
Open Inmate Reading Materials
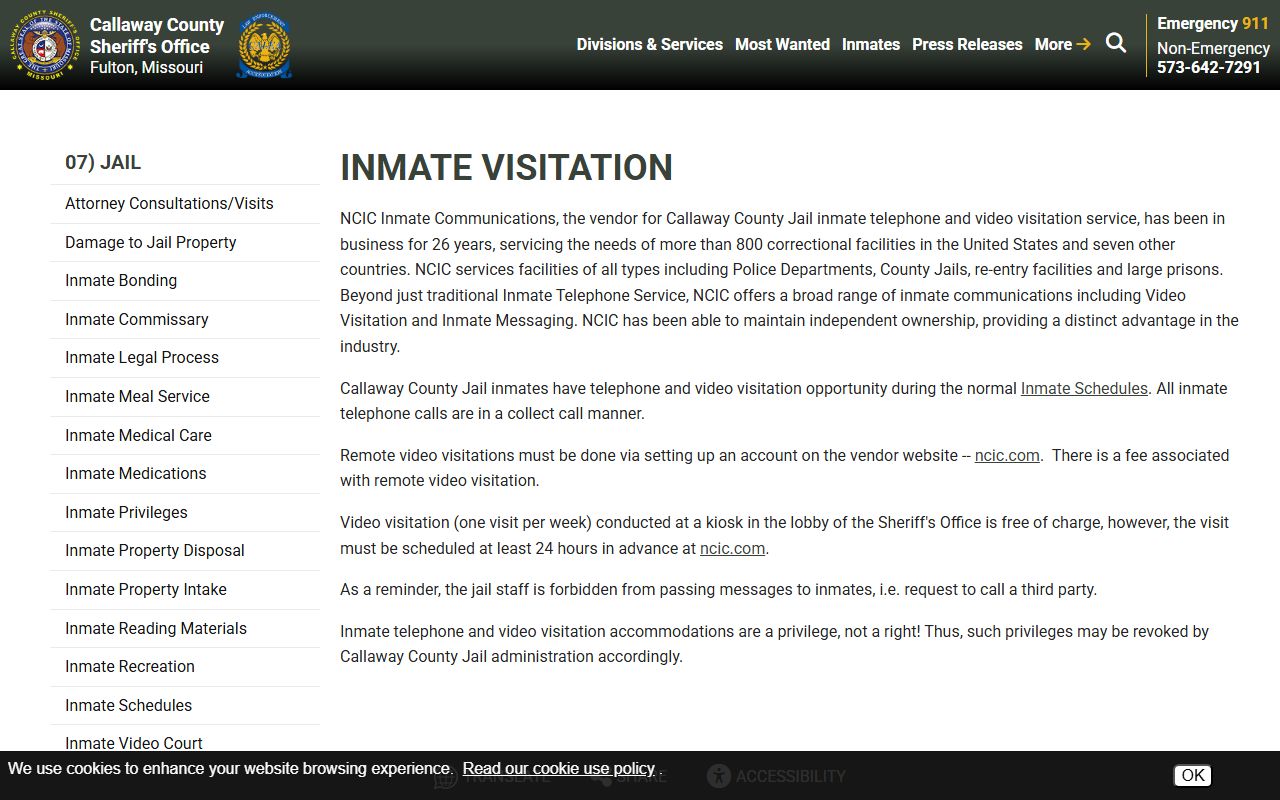pos(185,628)
